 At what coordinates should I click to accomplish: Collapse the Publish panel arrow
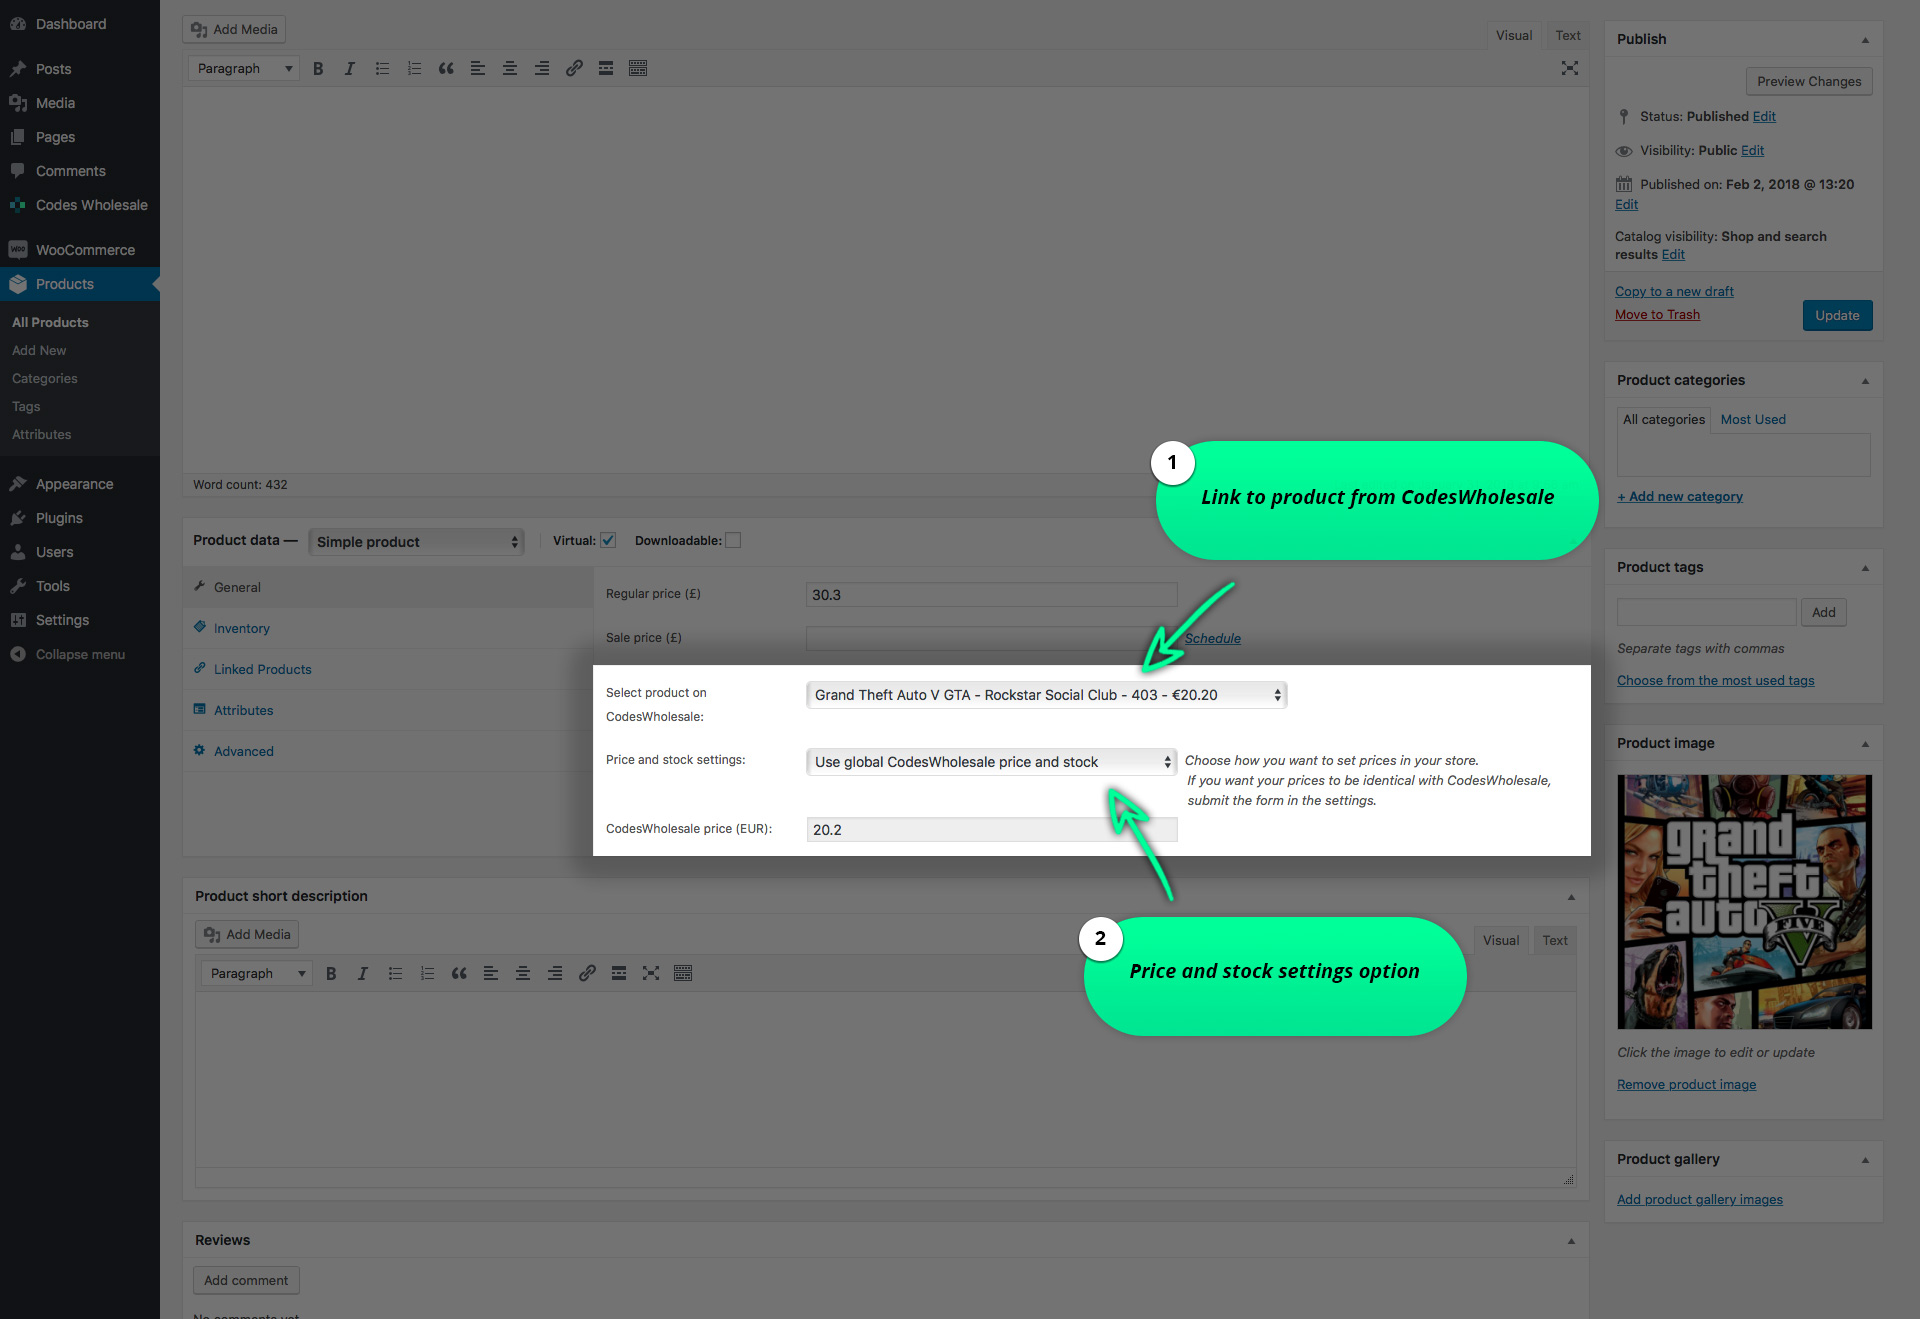pos(1865,40)
